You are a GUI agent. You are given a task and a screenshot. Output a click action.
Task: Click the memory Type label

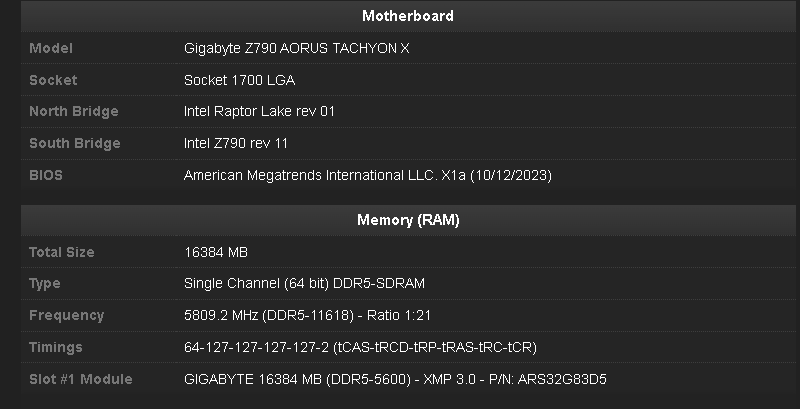pos(47,283)
